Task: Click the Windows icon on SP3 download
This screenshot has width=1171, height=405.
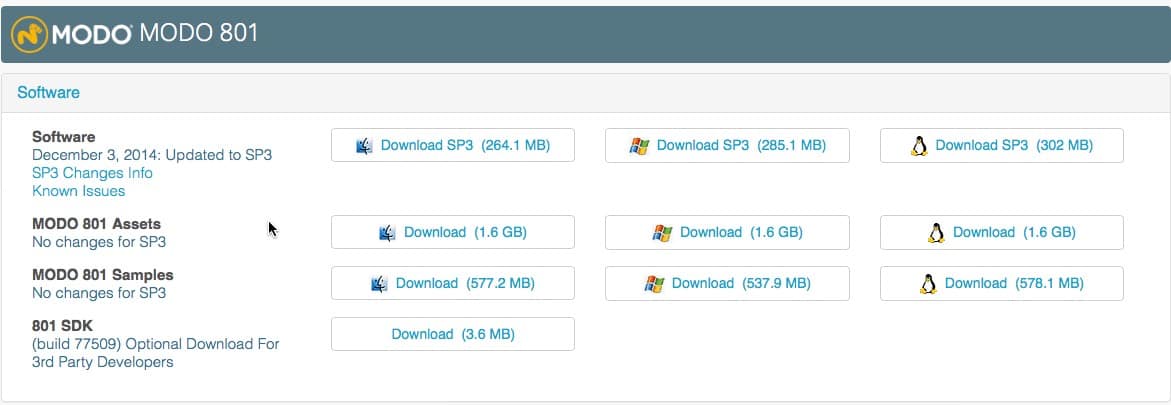Action: click(x=639, y=146)
